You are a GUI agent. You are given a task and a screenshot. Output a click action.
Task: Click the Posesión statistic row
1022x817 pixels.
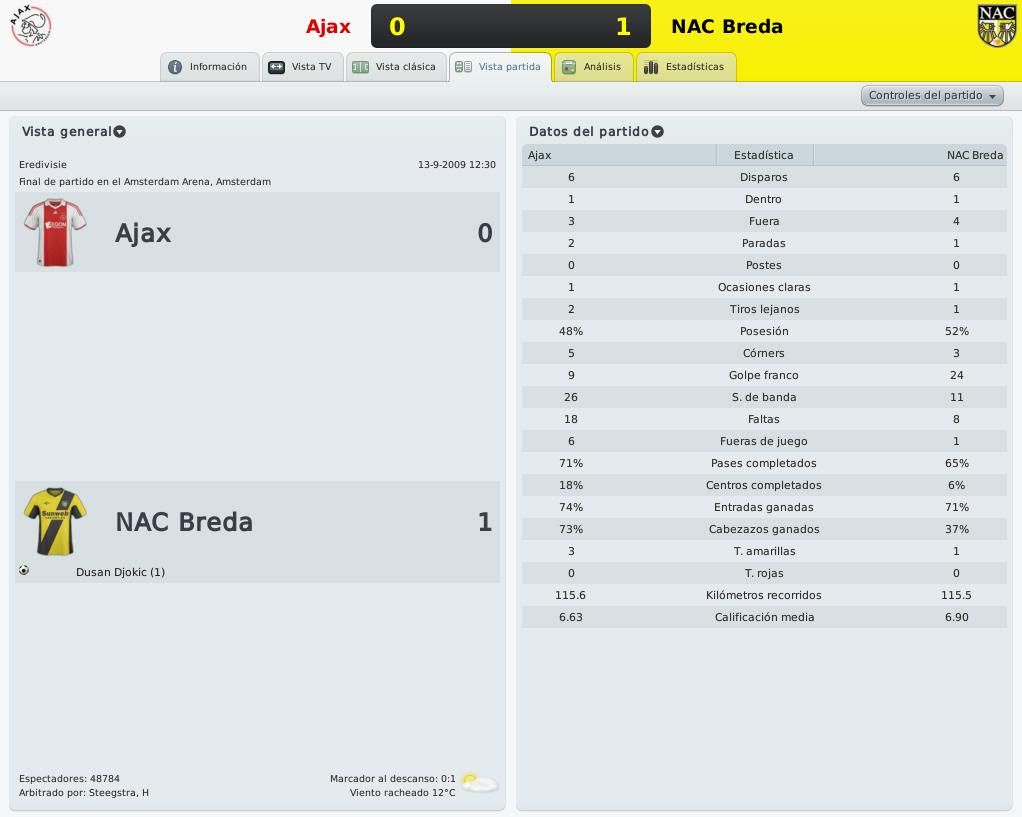(764, 331)
